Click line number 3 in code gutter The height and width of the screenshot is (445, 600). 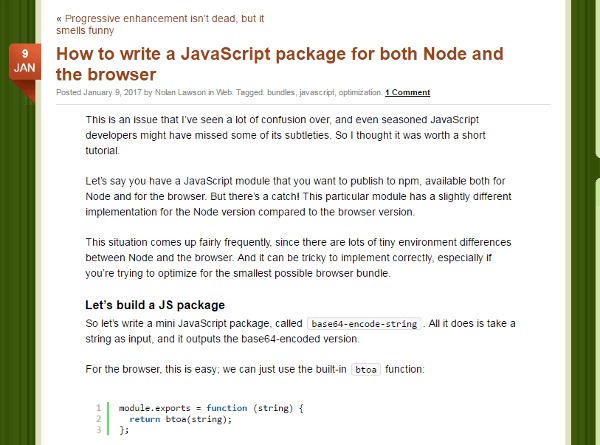(x=99, y=430)
